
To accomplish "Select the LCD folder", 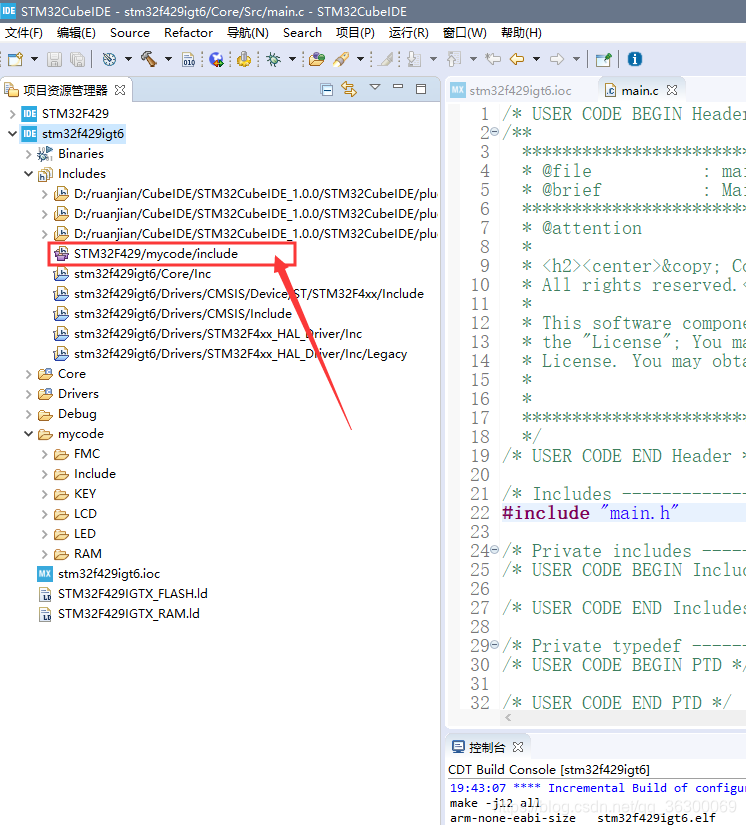I will pos(85,514).
